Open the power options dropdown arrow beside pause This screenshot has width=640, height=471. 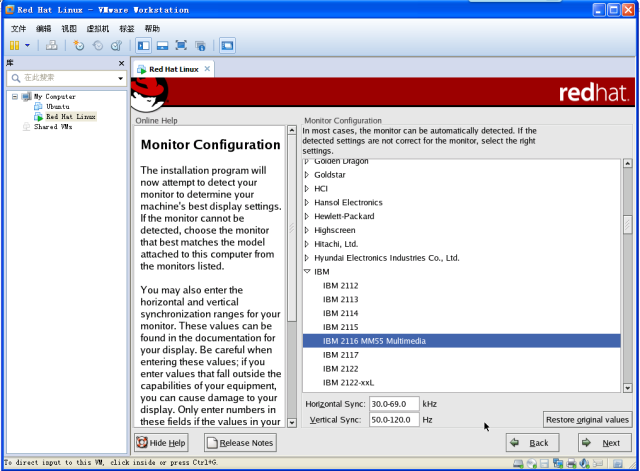(27, 45)
